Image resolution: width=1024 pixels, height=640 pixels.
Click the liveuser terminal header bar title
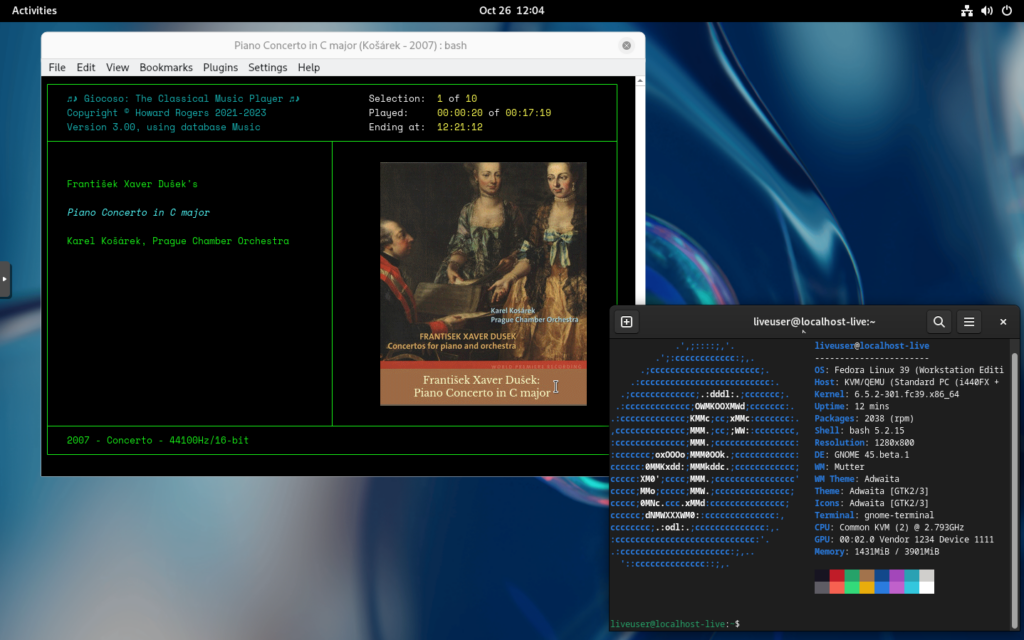click(814, 321)
